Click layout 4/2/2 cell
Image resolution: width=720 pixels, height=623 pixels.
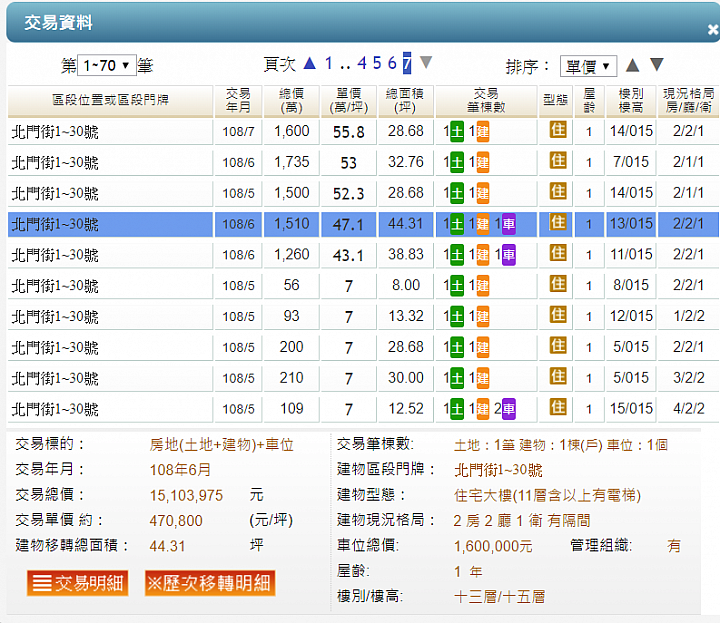688,409
